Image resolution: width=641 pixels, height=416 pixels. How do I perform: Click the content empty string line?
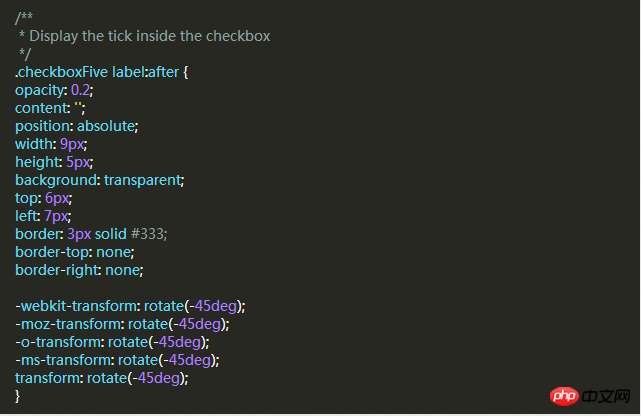click(x=50, y=108)
